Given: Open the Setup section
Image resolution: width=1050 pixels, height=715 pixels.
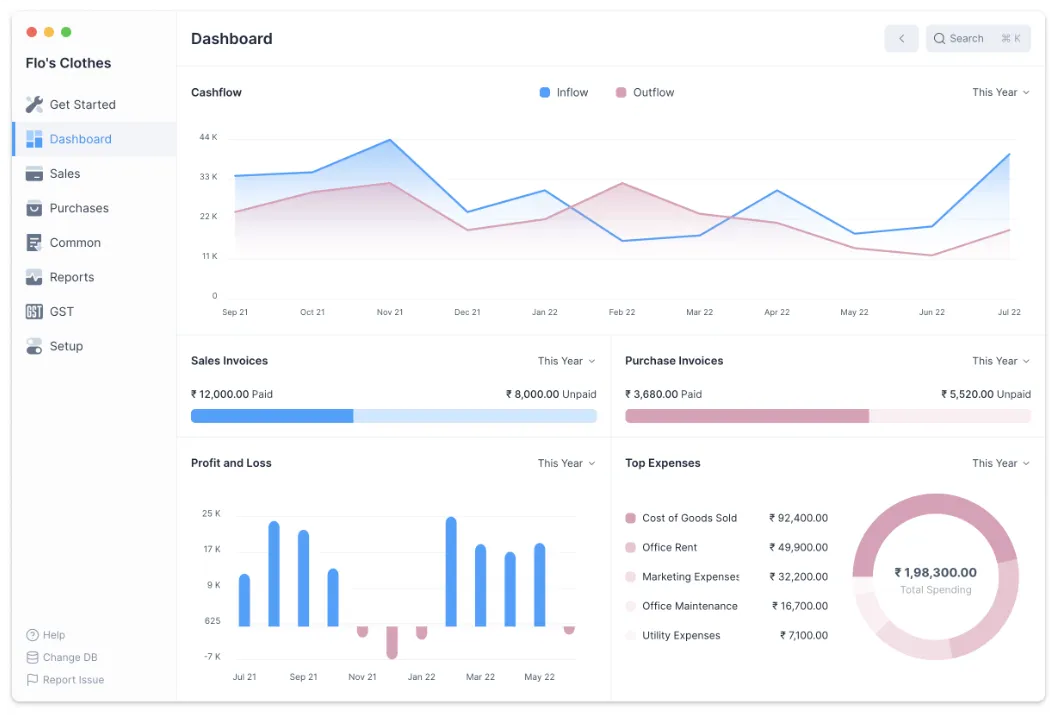Looking at the screenshot, I should point(94,346).
